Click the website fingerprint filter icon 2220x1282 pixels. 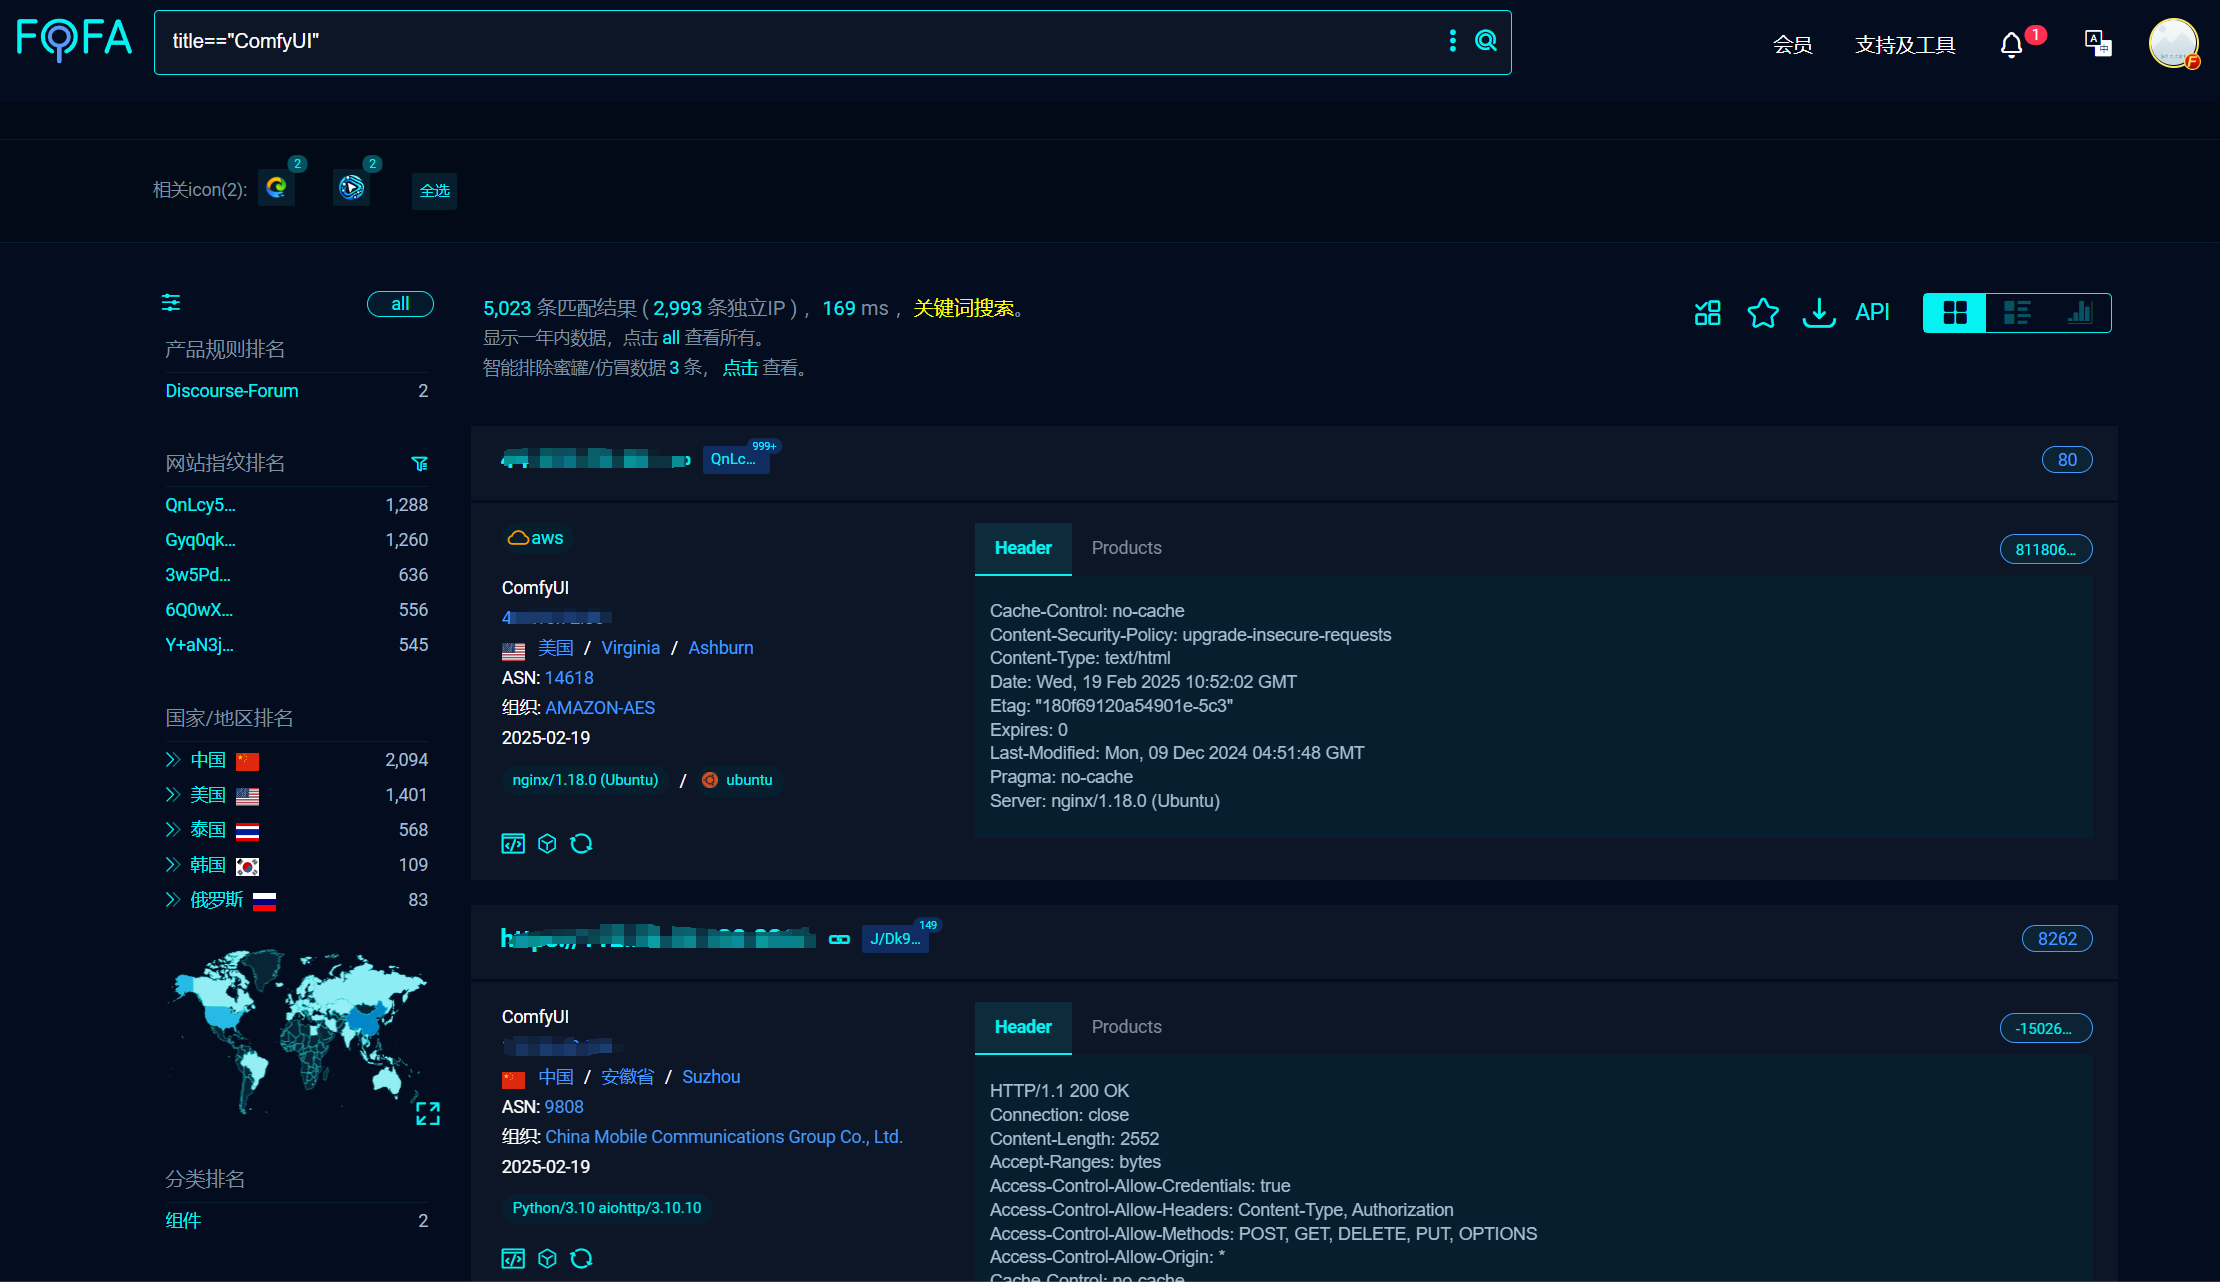point(420,463)
